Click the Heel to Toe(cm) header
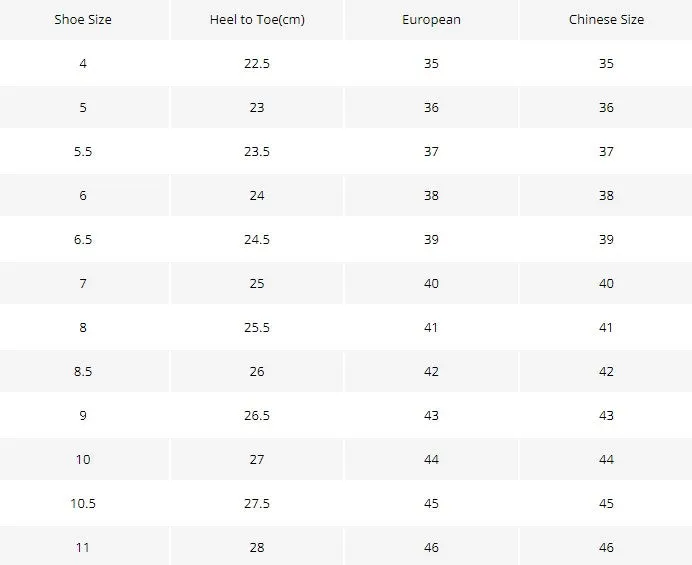The image size is (692, 565). click(257, 19)
